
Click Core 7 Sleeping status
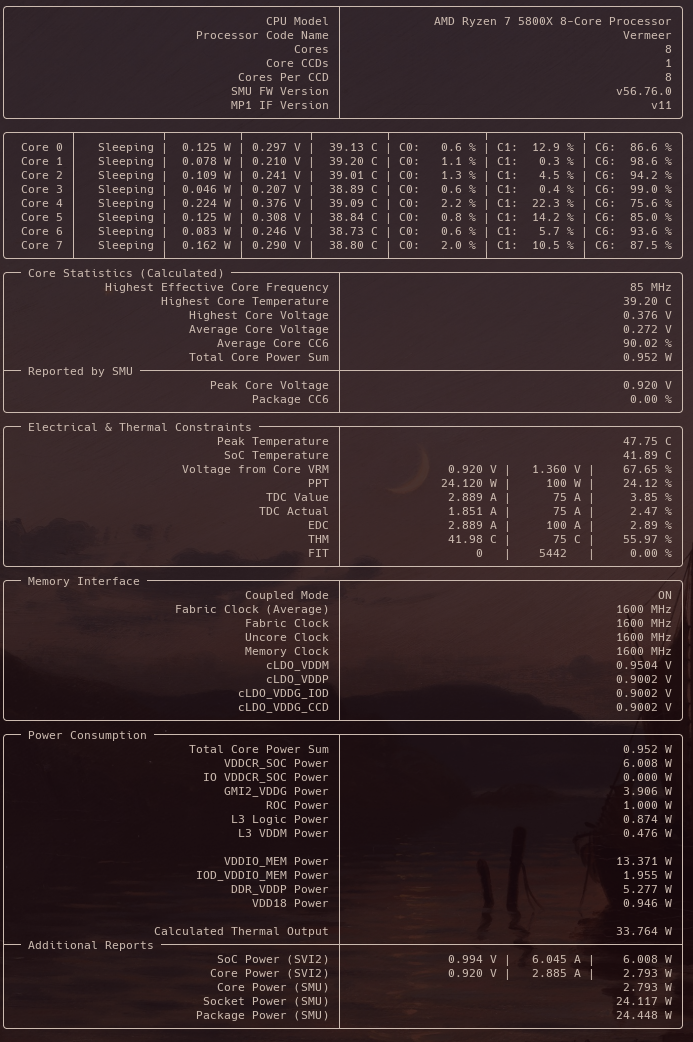[126, 245]
